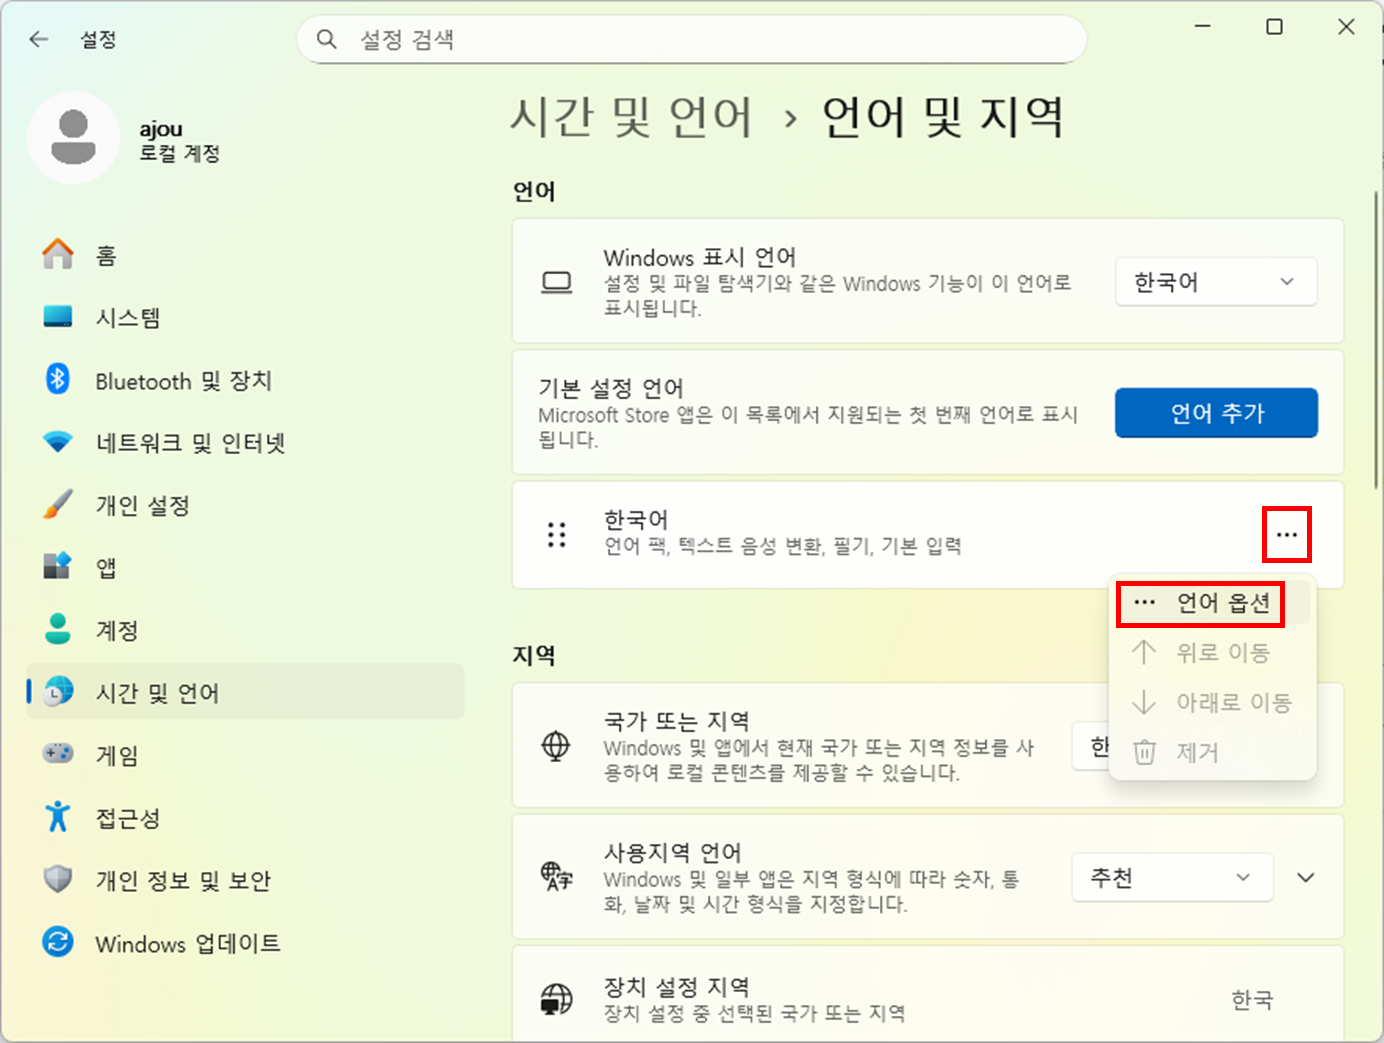Click the three-dot button for 한국어
The width and height of the screenshot is (1384, 1043).
1287,535
